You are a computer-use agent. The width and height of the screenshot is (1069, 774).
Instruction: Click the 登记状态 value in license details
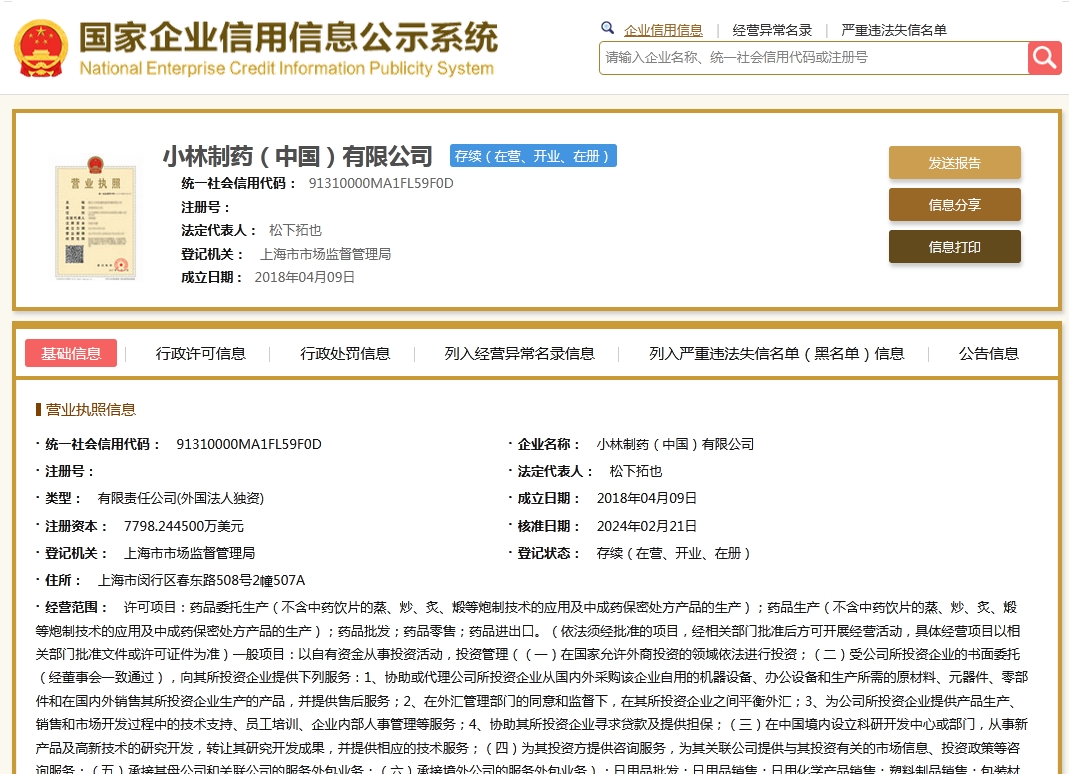point(674,553)
